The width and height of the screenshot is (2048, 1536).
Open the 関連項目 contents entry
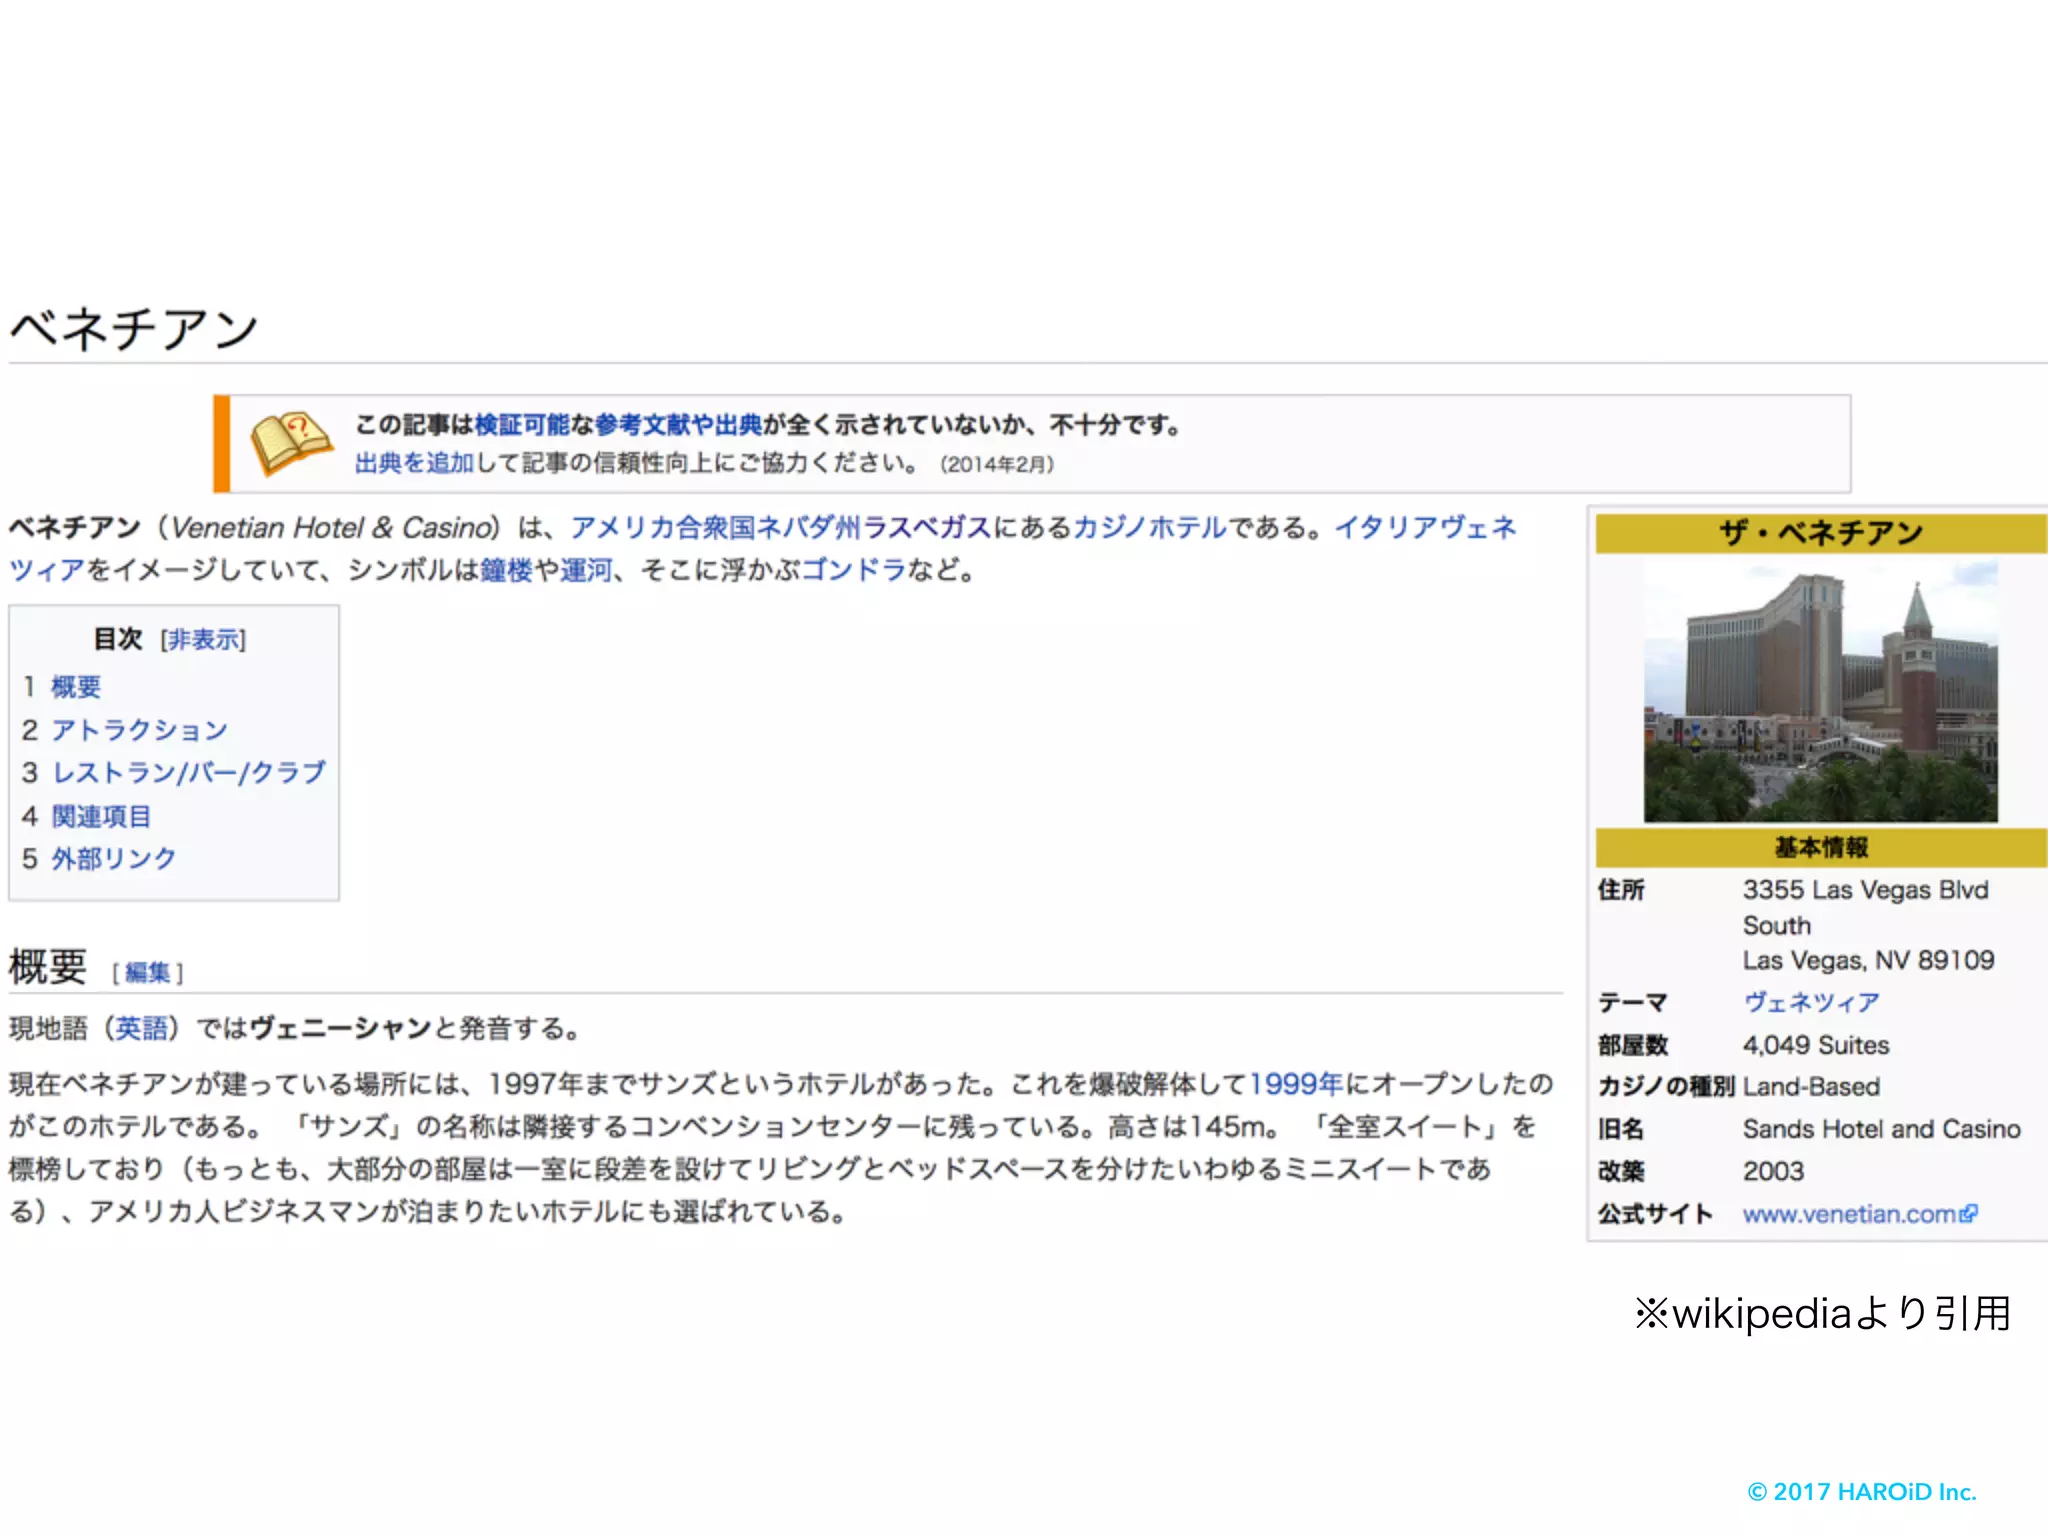point(101,816)
